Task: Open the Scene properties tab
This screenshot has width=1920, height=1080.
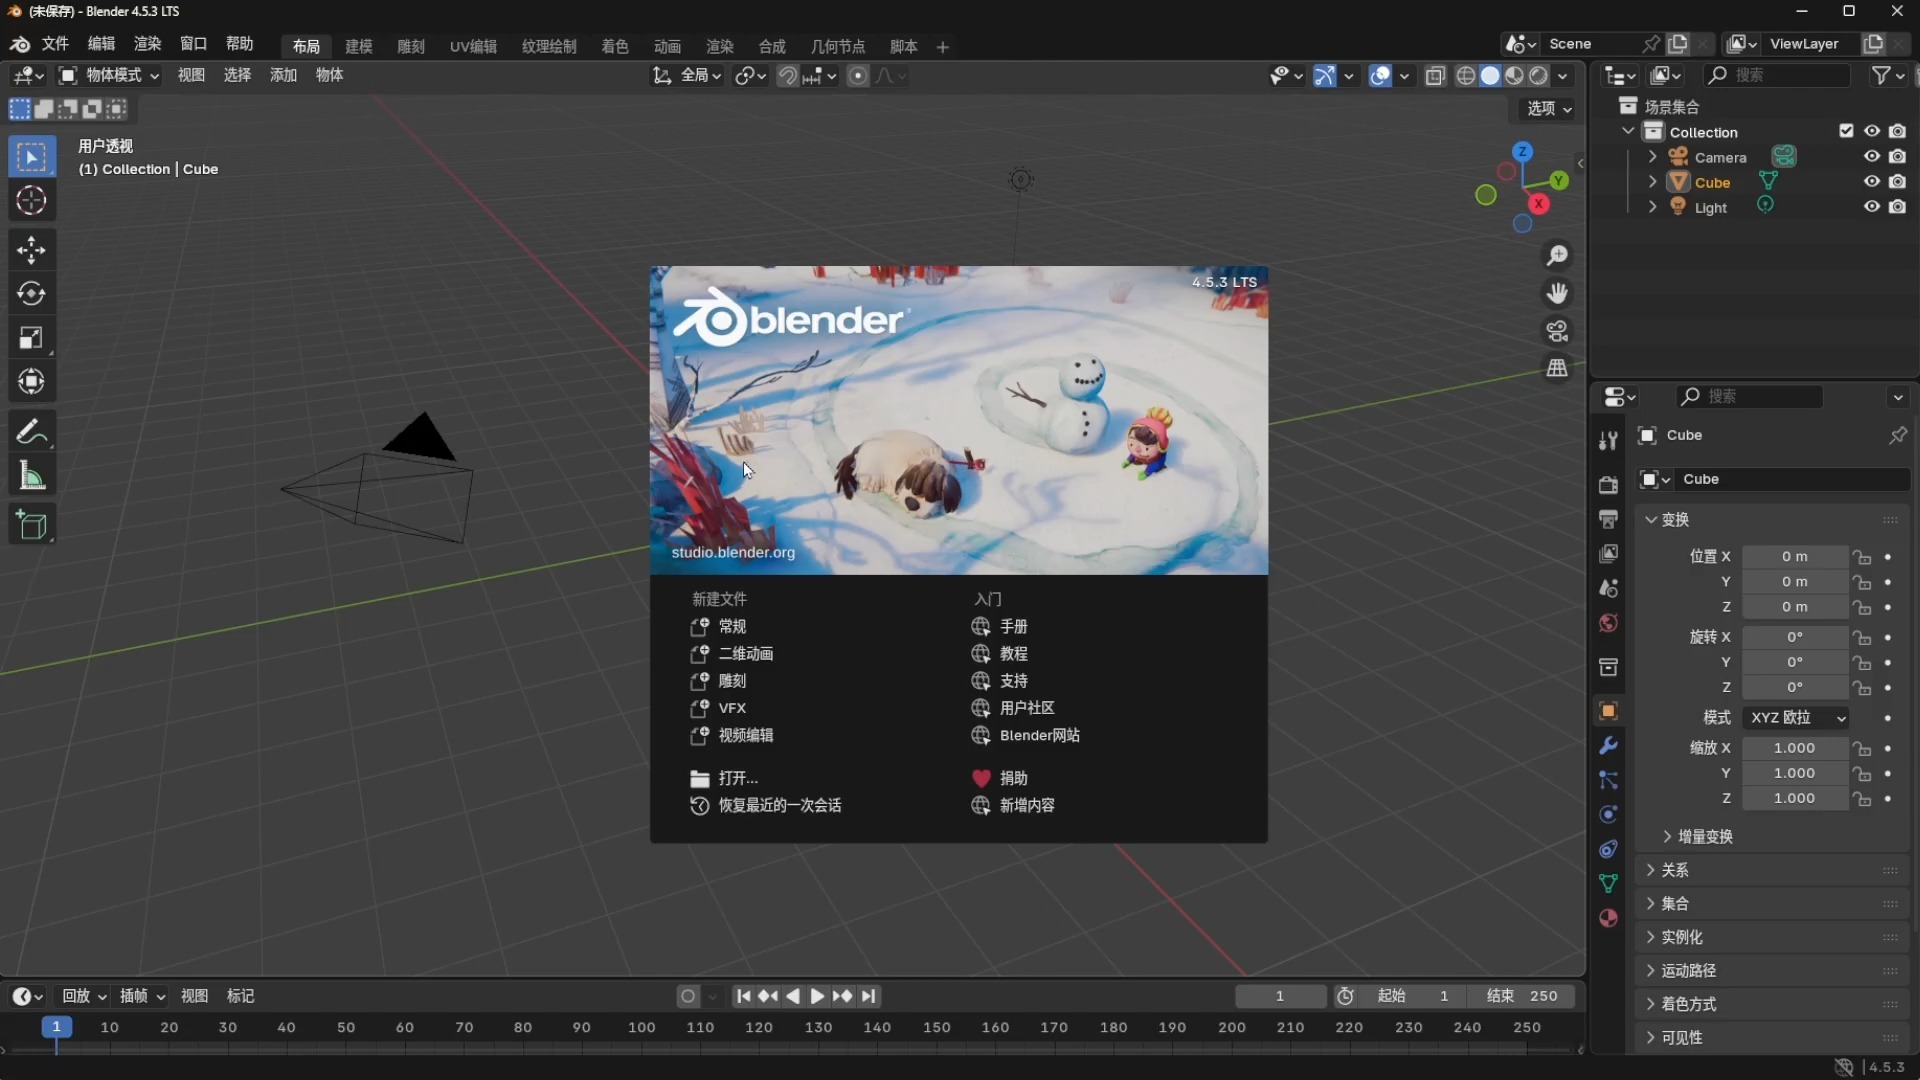Action: pyautogui.click(x=1608, y=589)
